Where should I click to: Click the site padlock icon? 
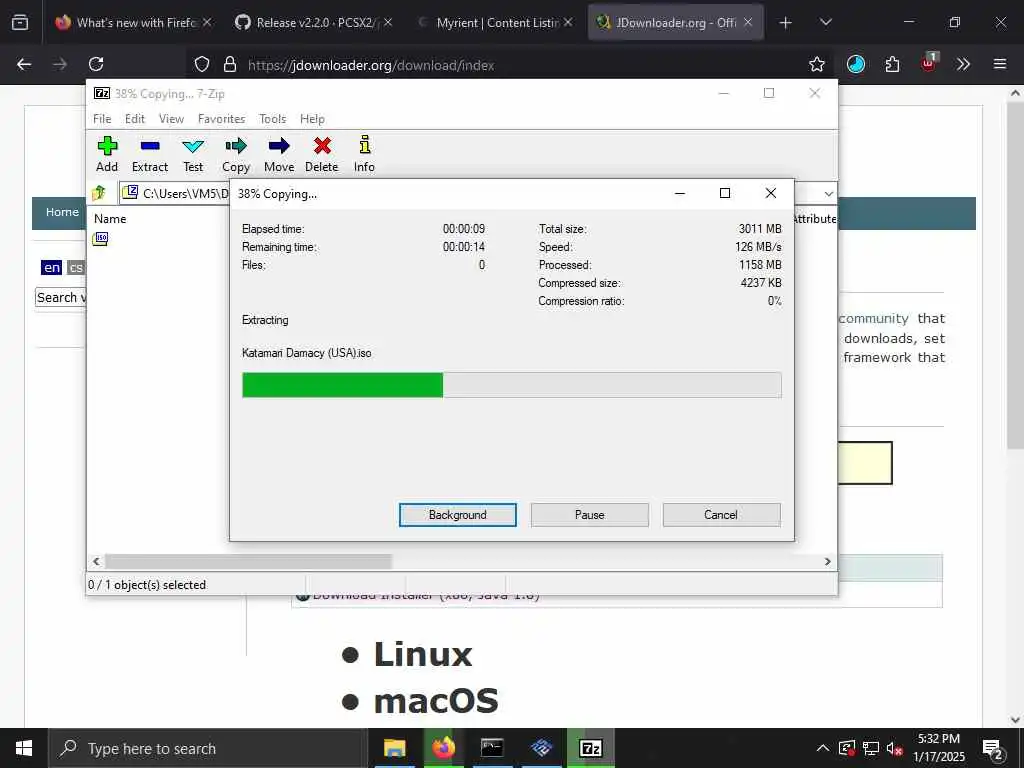click(x=229, y=64)
